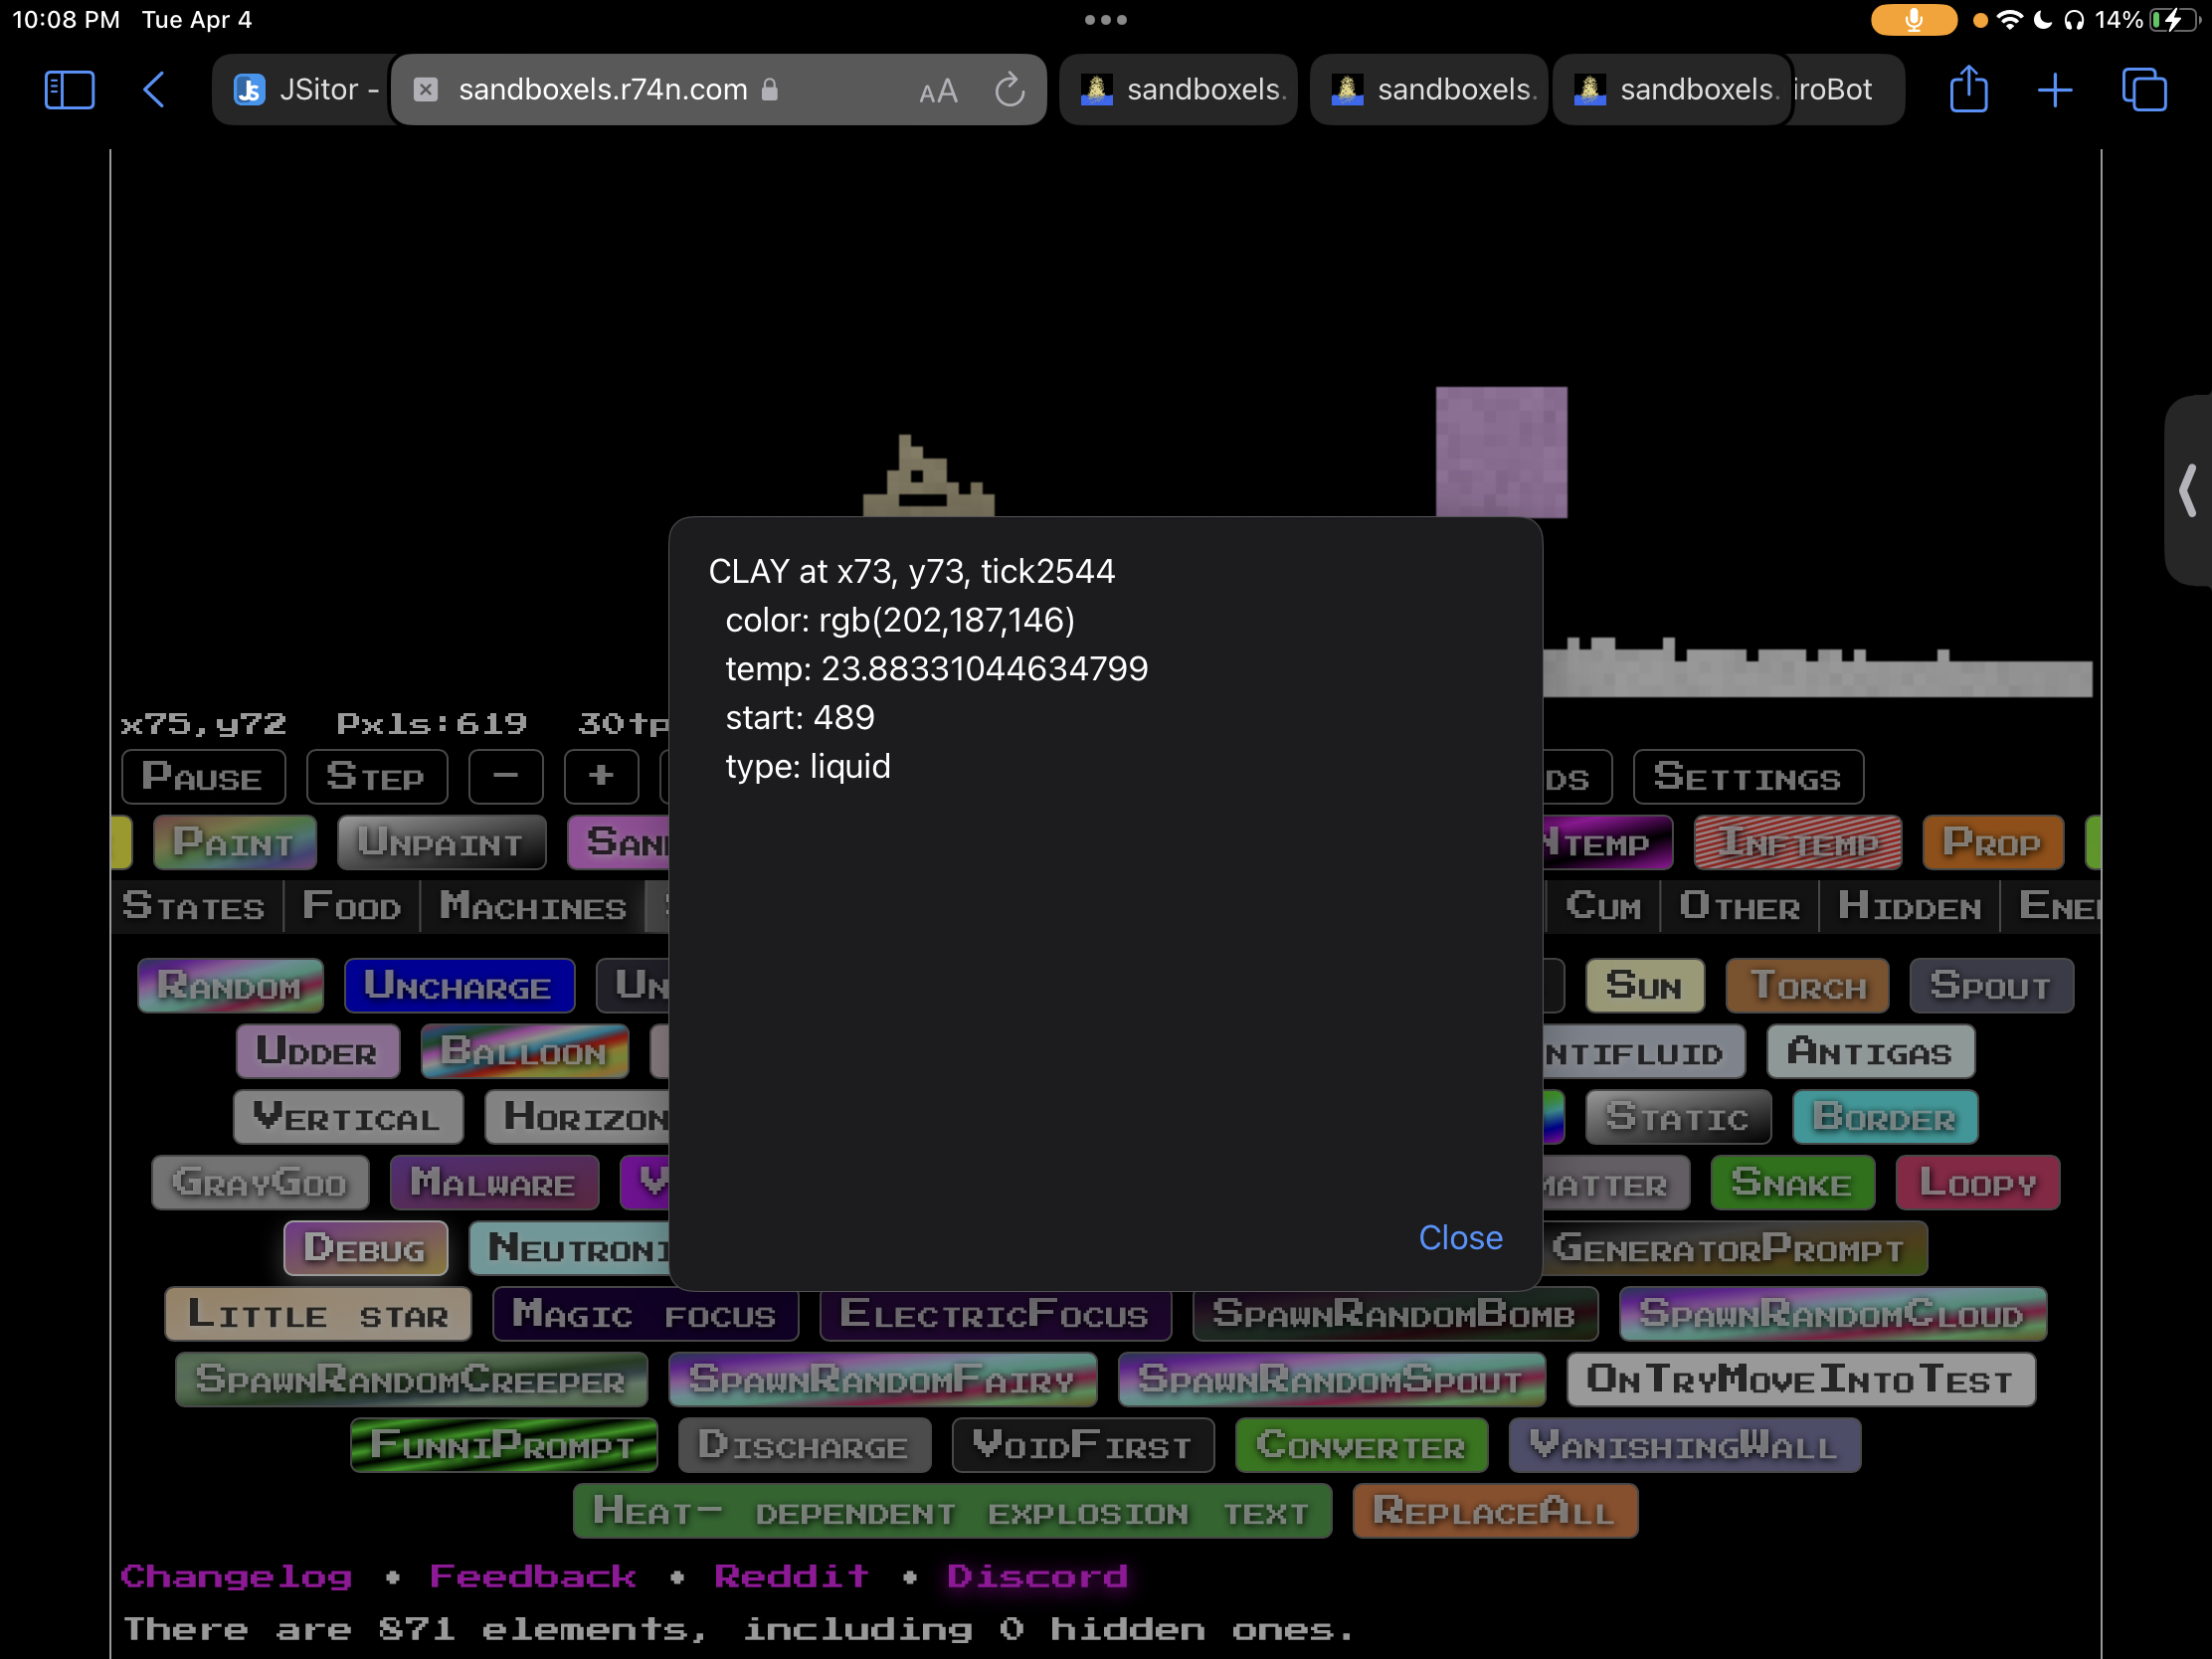Decrease brush size with minus button
Viewport: 2212px width, 1659px height.
coord(506,776)
